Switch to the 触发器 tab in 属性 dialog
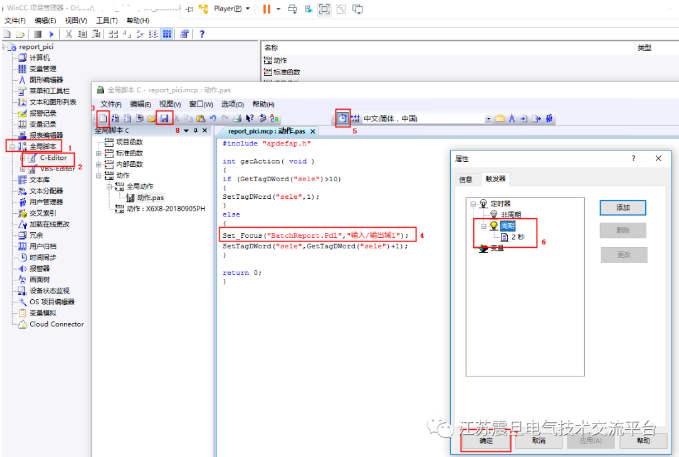 pyautogui.click(x=495, y=179)
